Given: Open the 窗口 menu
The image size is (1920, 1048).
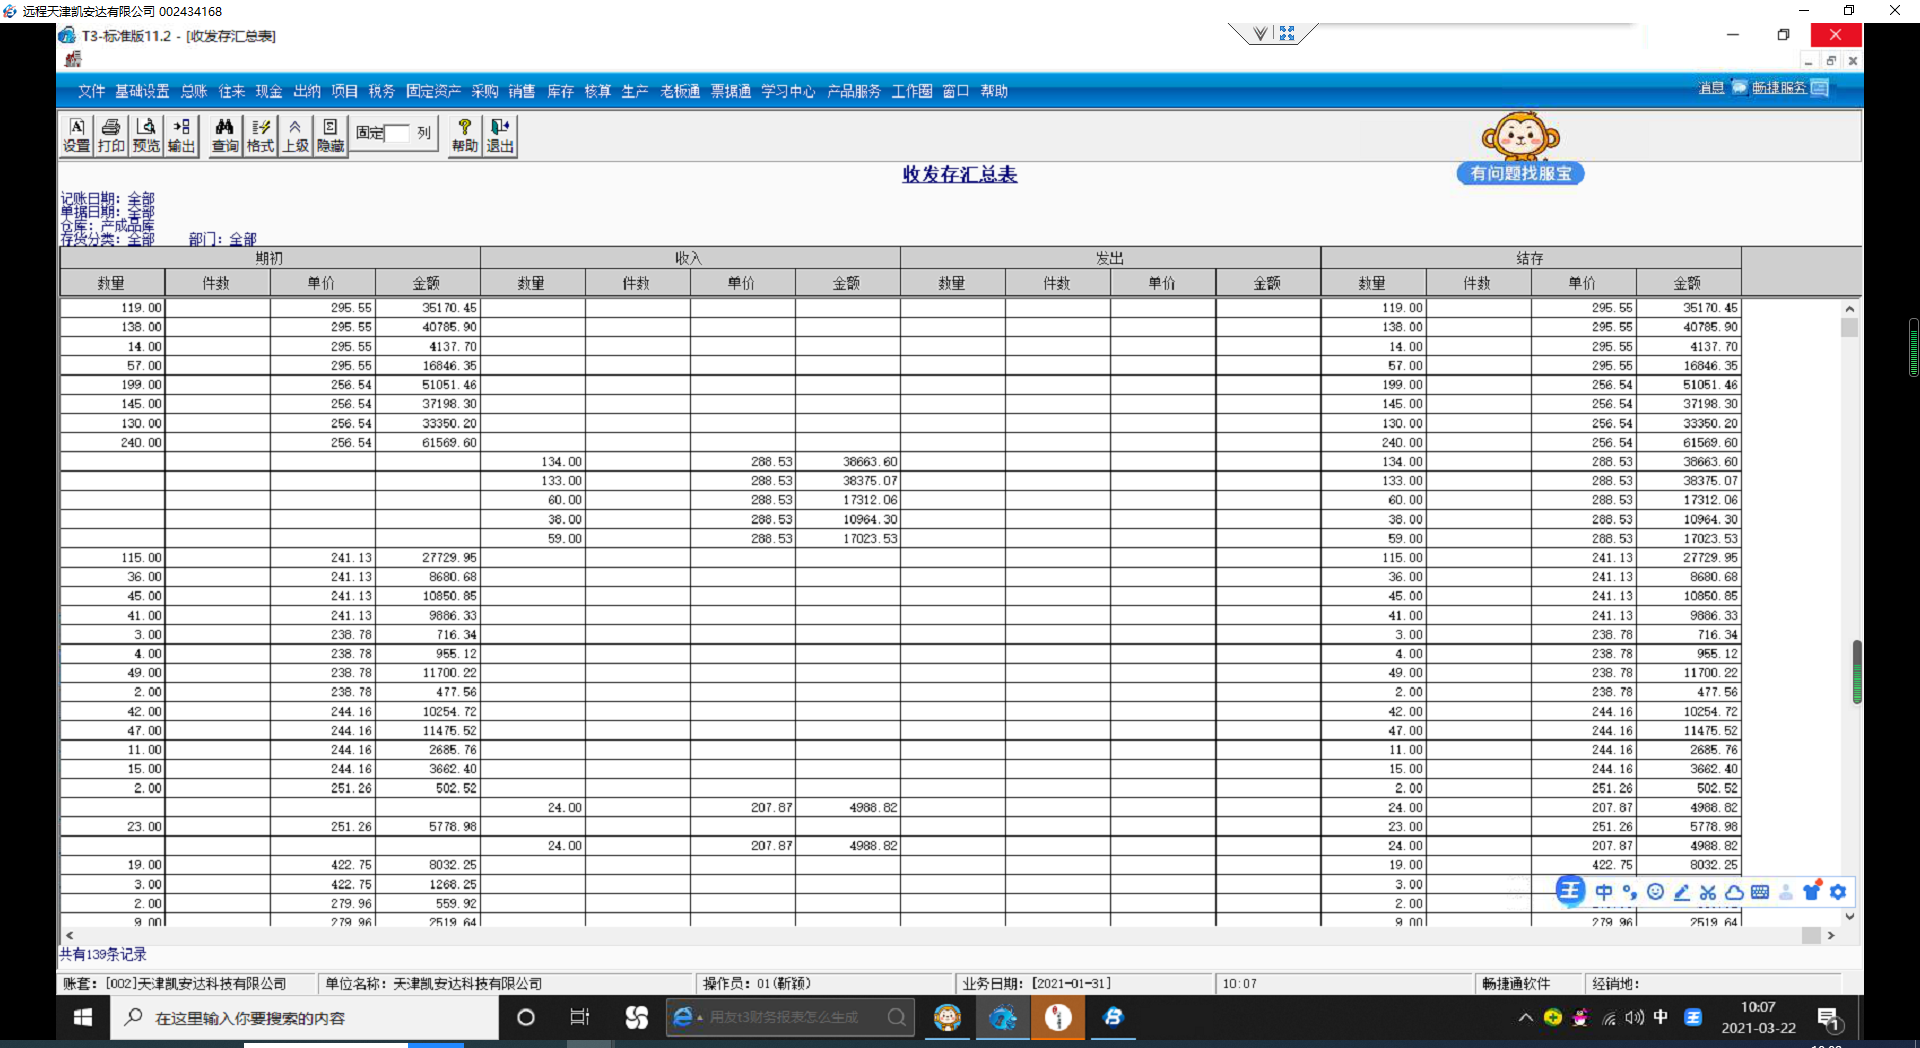Looking at the screenshot, I should point(956,91).
